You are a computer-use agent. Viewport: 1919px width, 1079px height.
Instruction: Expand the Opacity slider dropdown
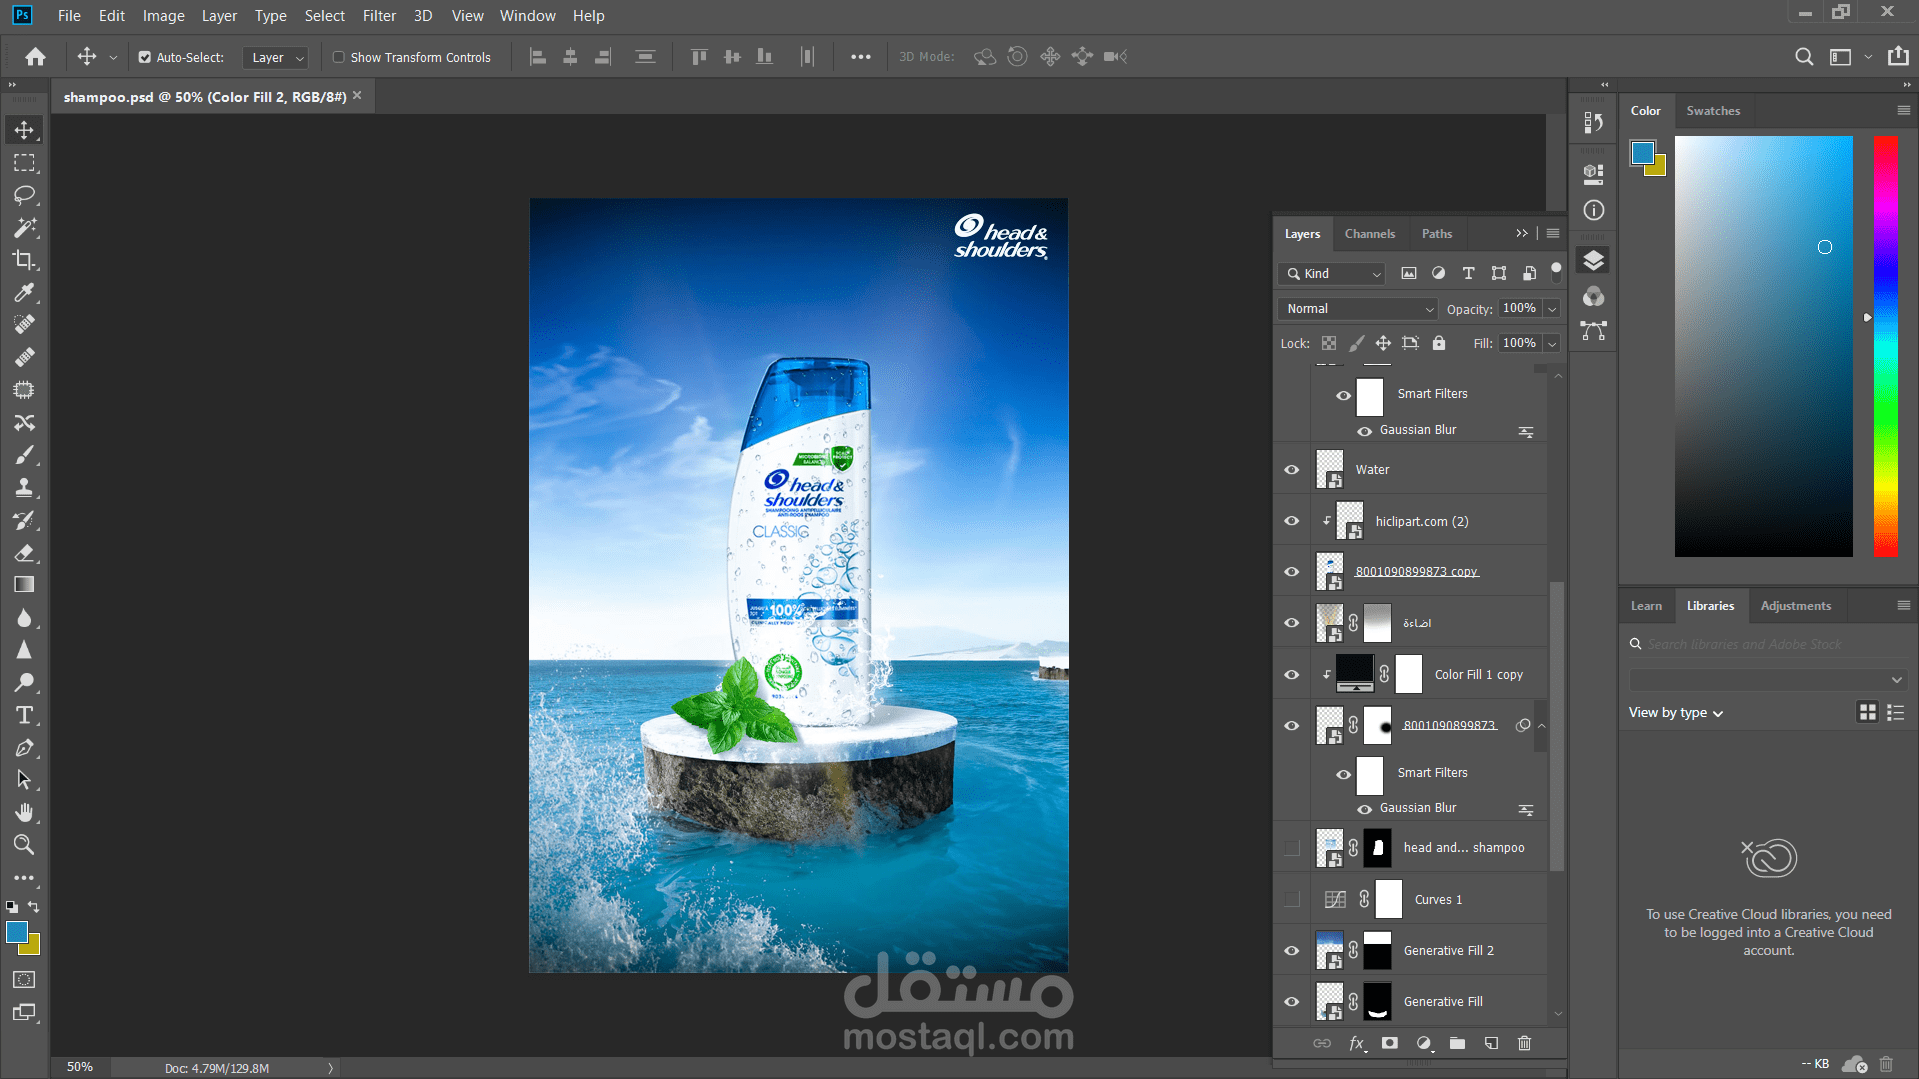click(1552, 309)
